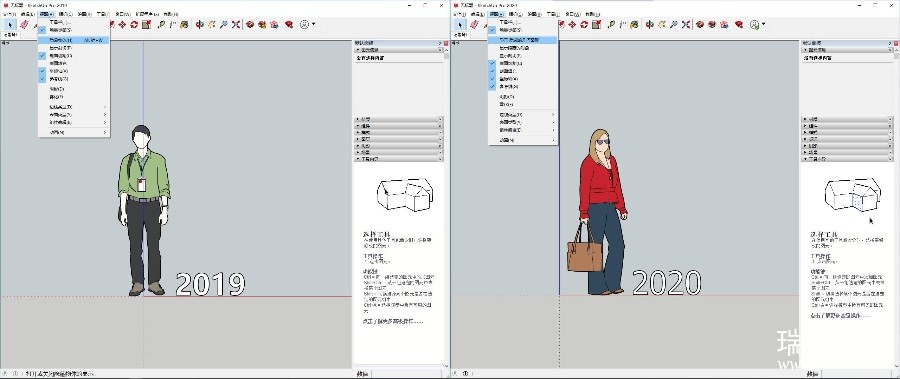Click highlighted Hidden Geometry item in 2019 View menu

pos(74,40)
